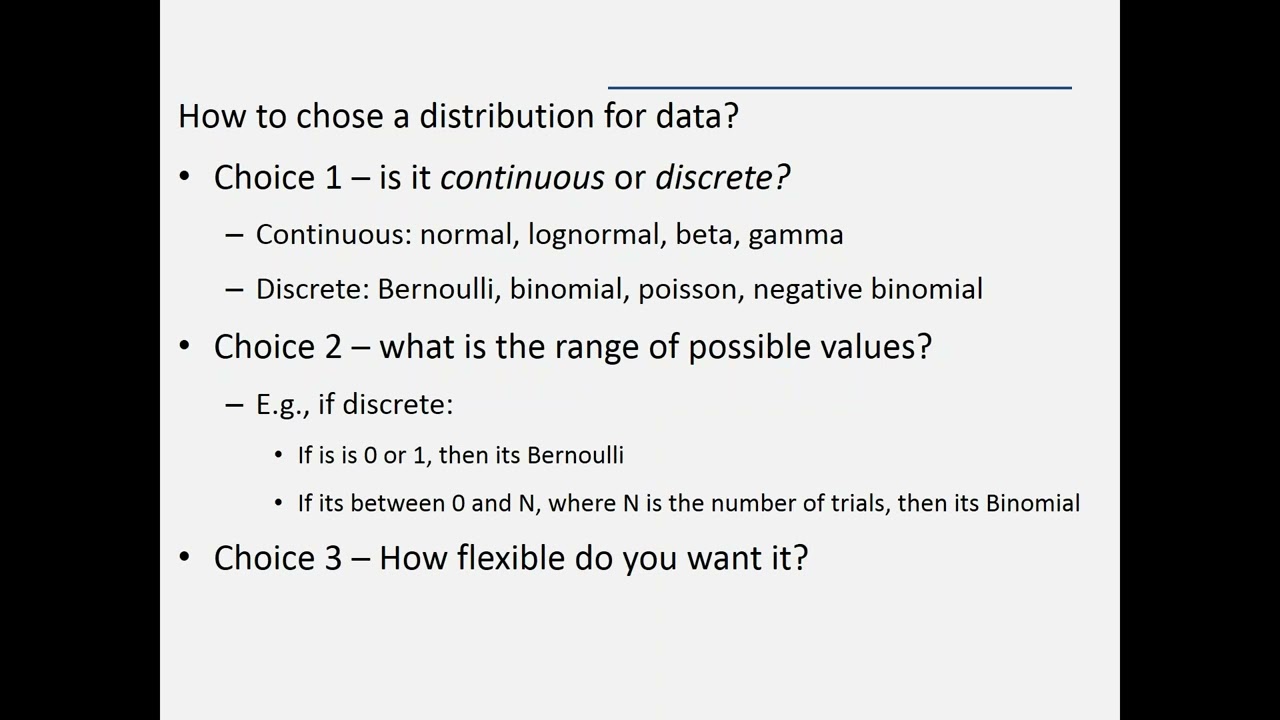
Task: Click the italic word 'continuous' in Choice 1
Action: pos(522,177)
